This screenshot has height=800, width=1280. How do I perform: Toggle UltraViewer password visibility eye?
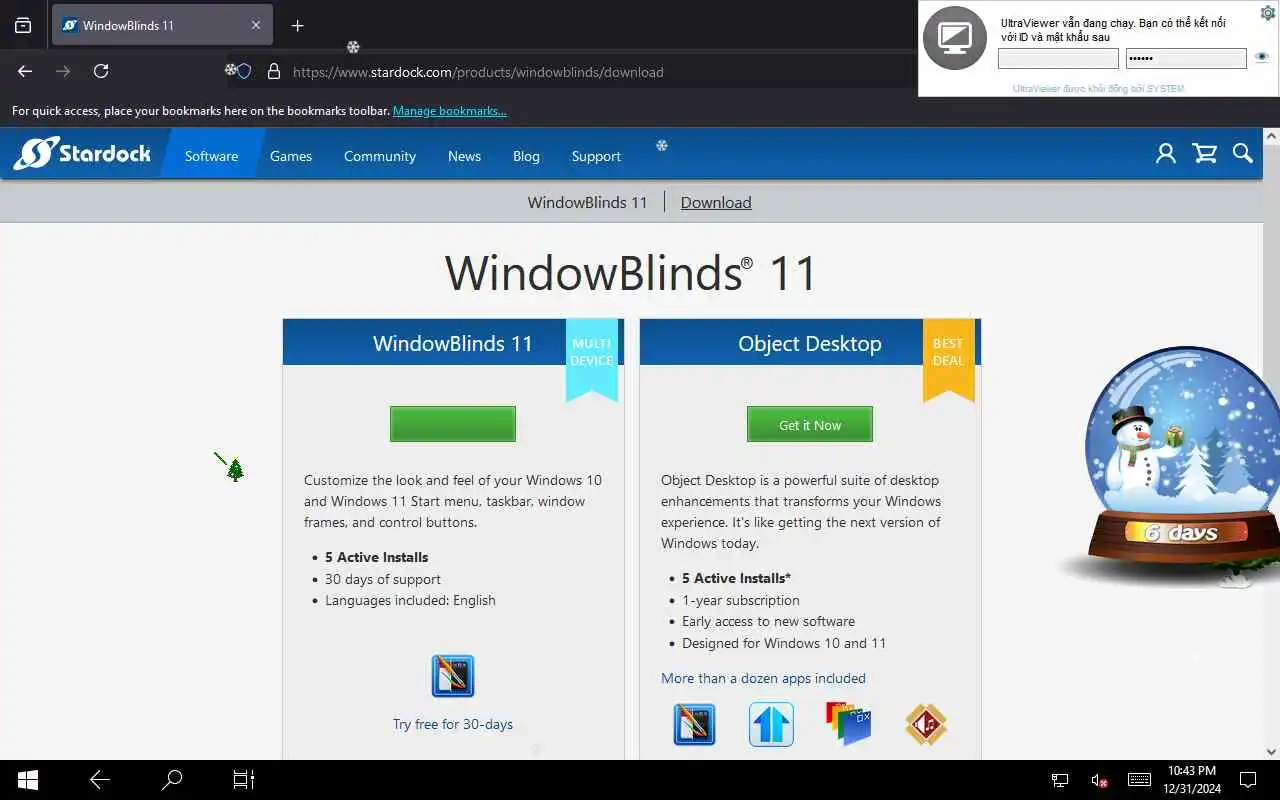pos(1262,58)
